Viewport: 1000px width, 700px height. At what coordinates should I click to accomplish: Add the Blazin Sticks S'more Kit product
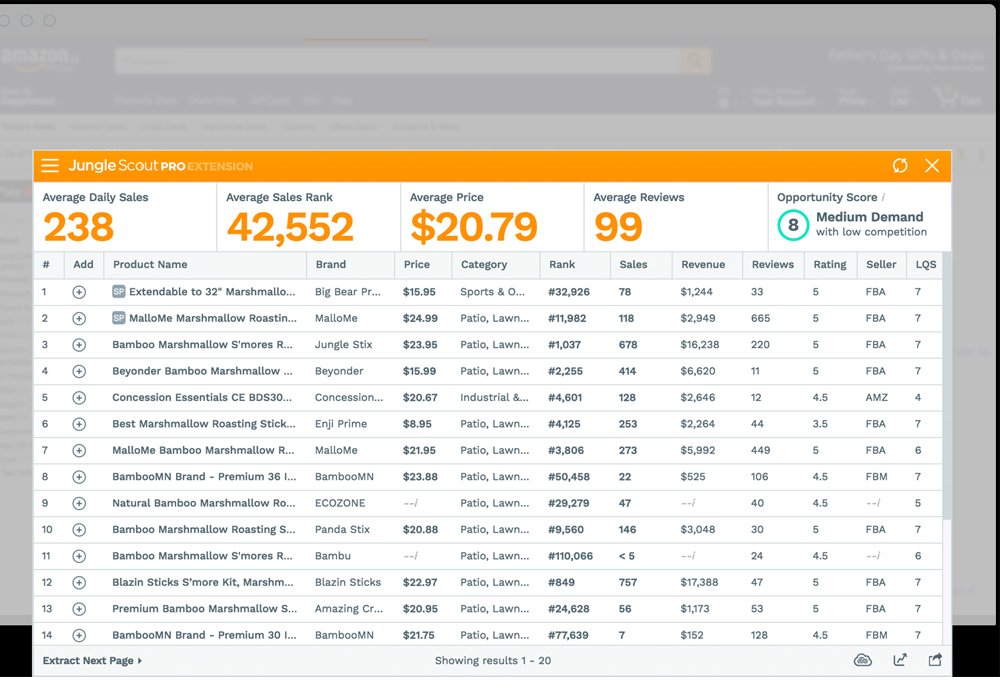79,583
